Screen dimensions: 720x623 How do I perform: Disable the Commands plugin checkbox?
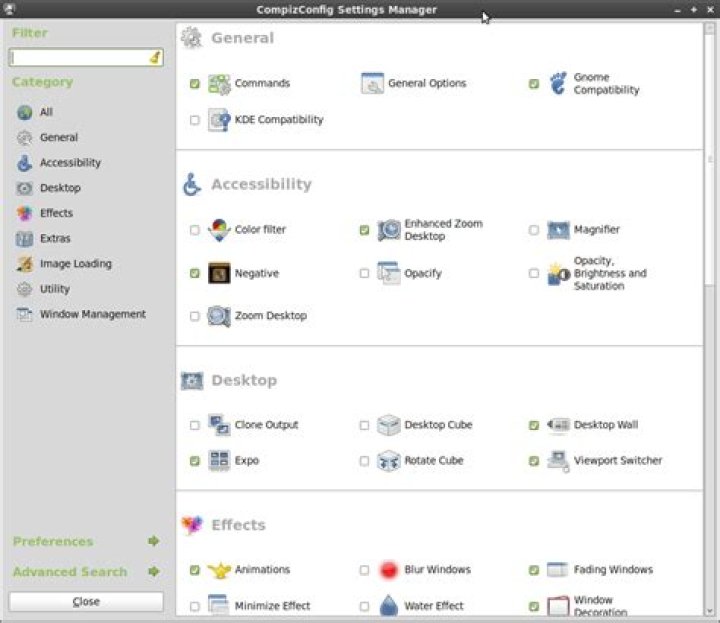click(x=195, y=84)
